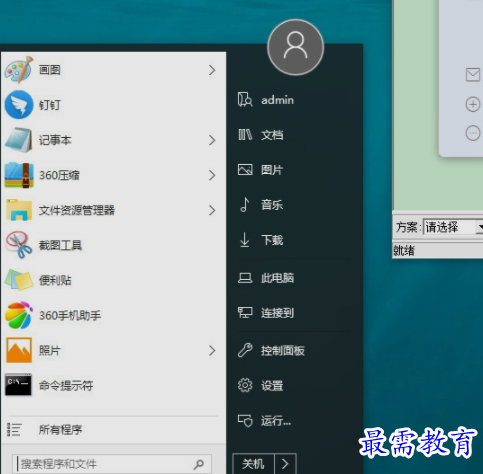Open the 连接到 connect-to link
The width and height of the screenshot is (483, 474).
277,313
